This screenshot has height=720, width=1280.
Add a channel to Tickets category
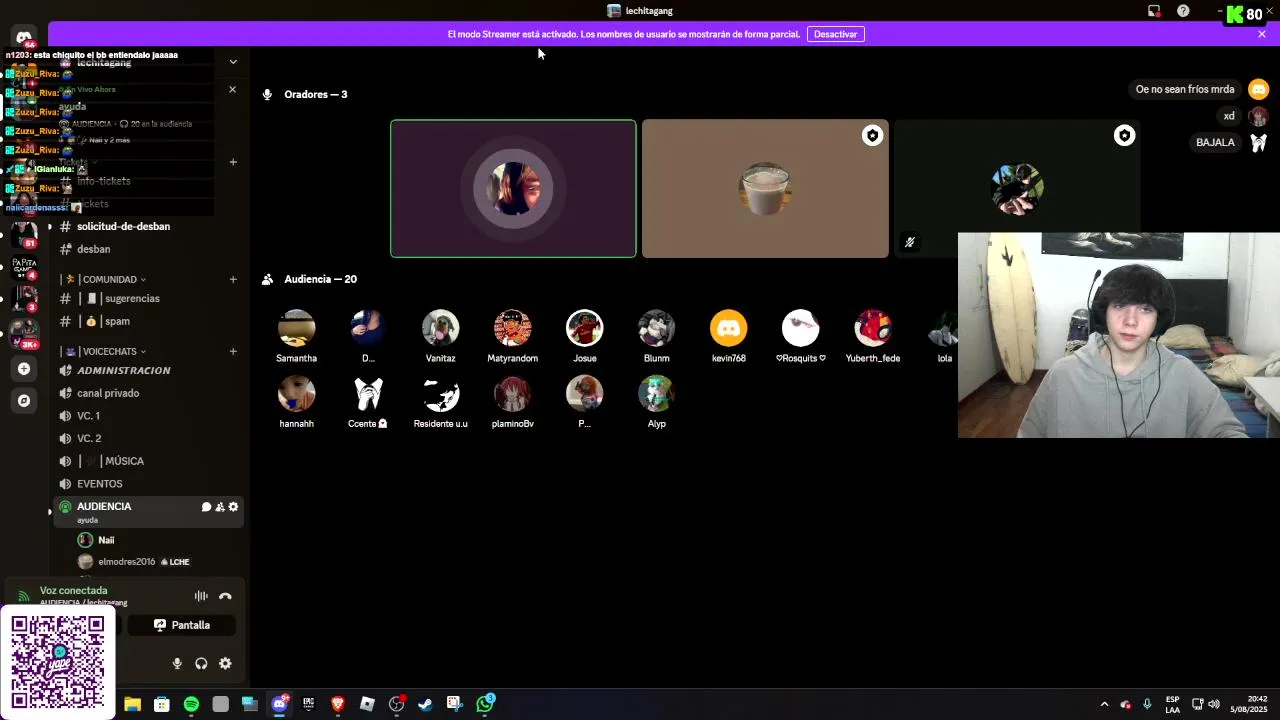pyautogui.click(x=233, y=162)
